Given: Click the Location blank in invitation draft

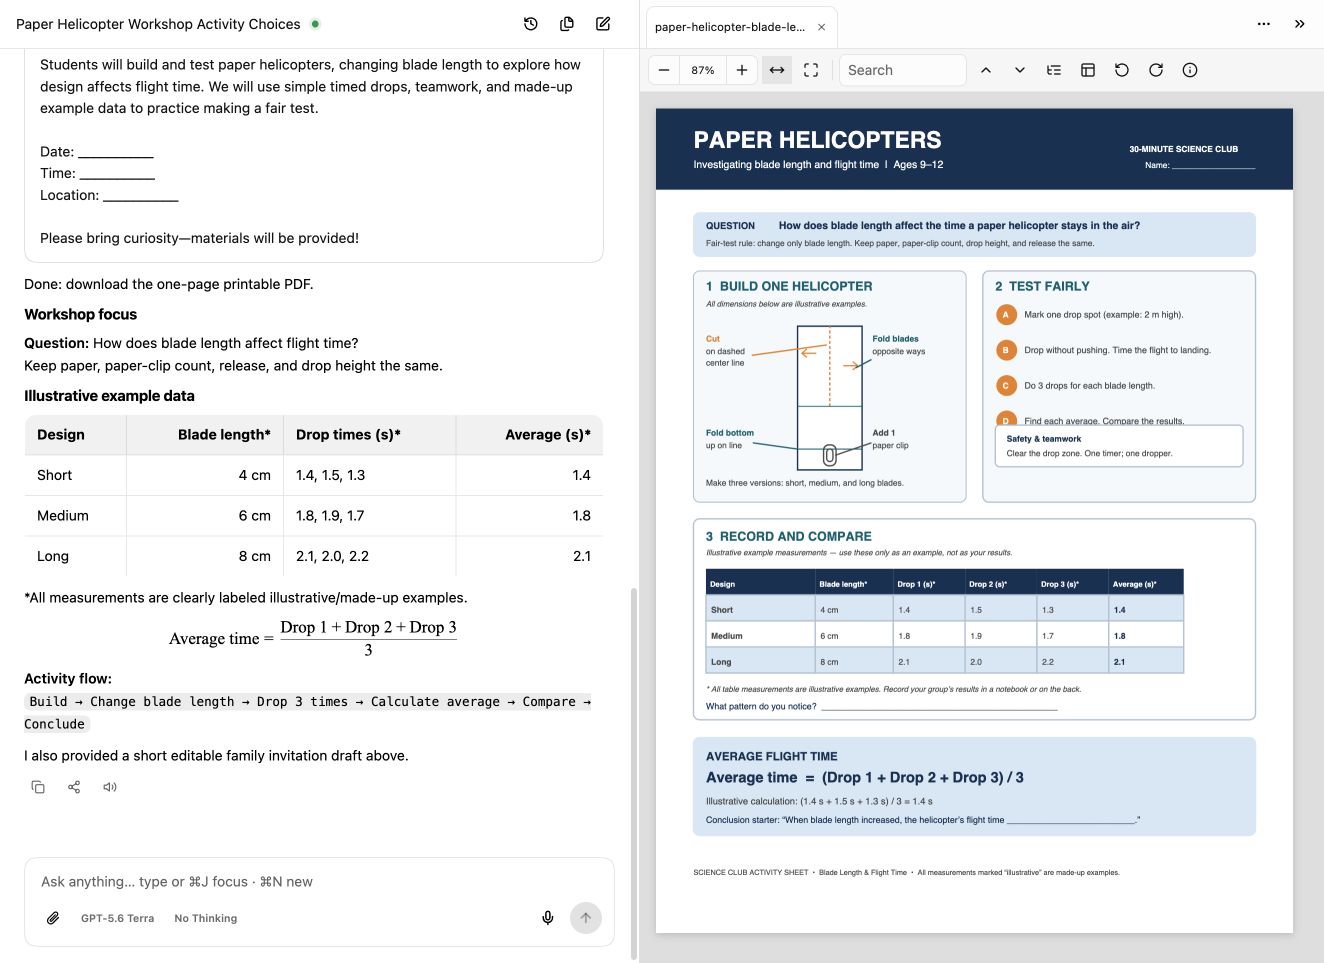Looking at the screenshot, I should (x=141, y=196).
